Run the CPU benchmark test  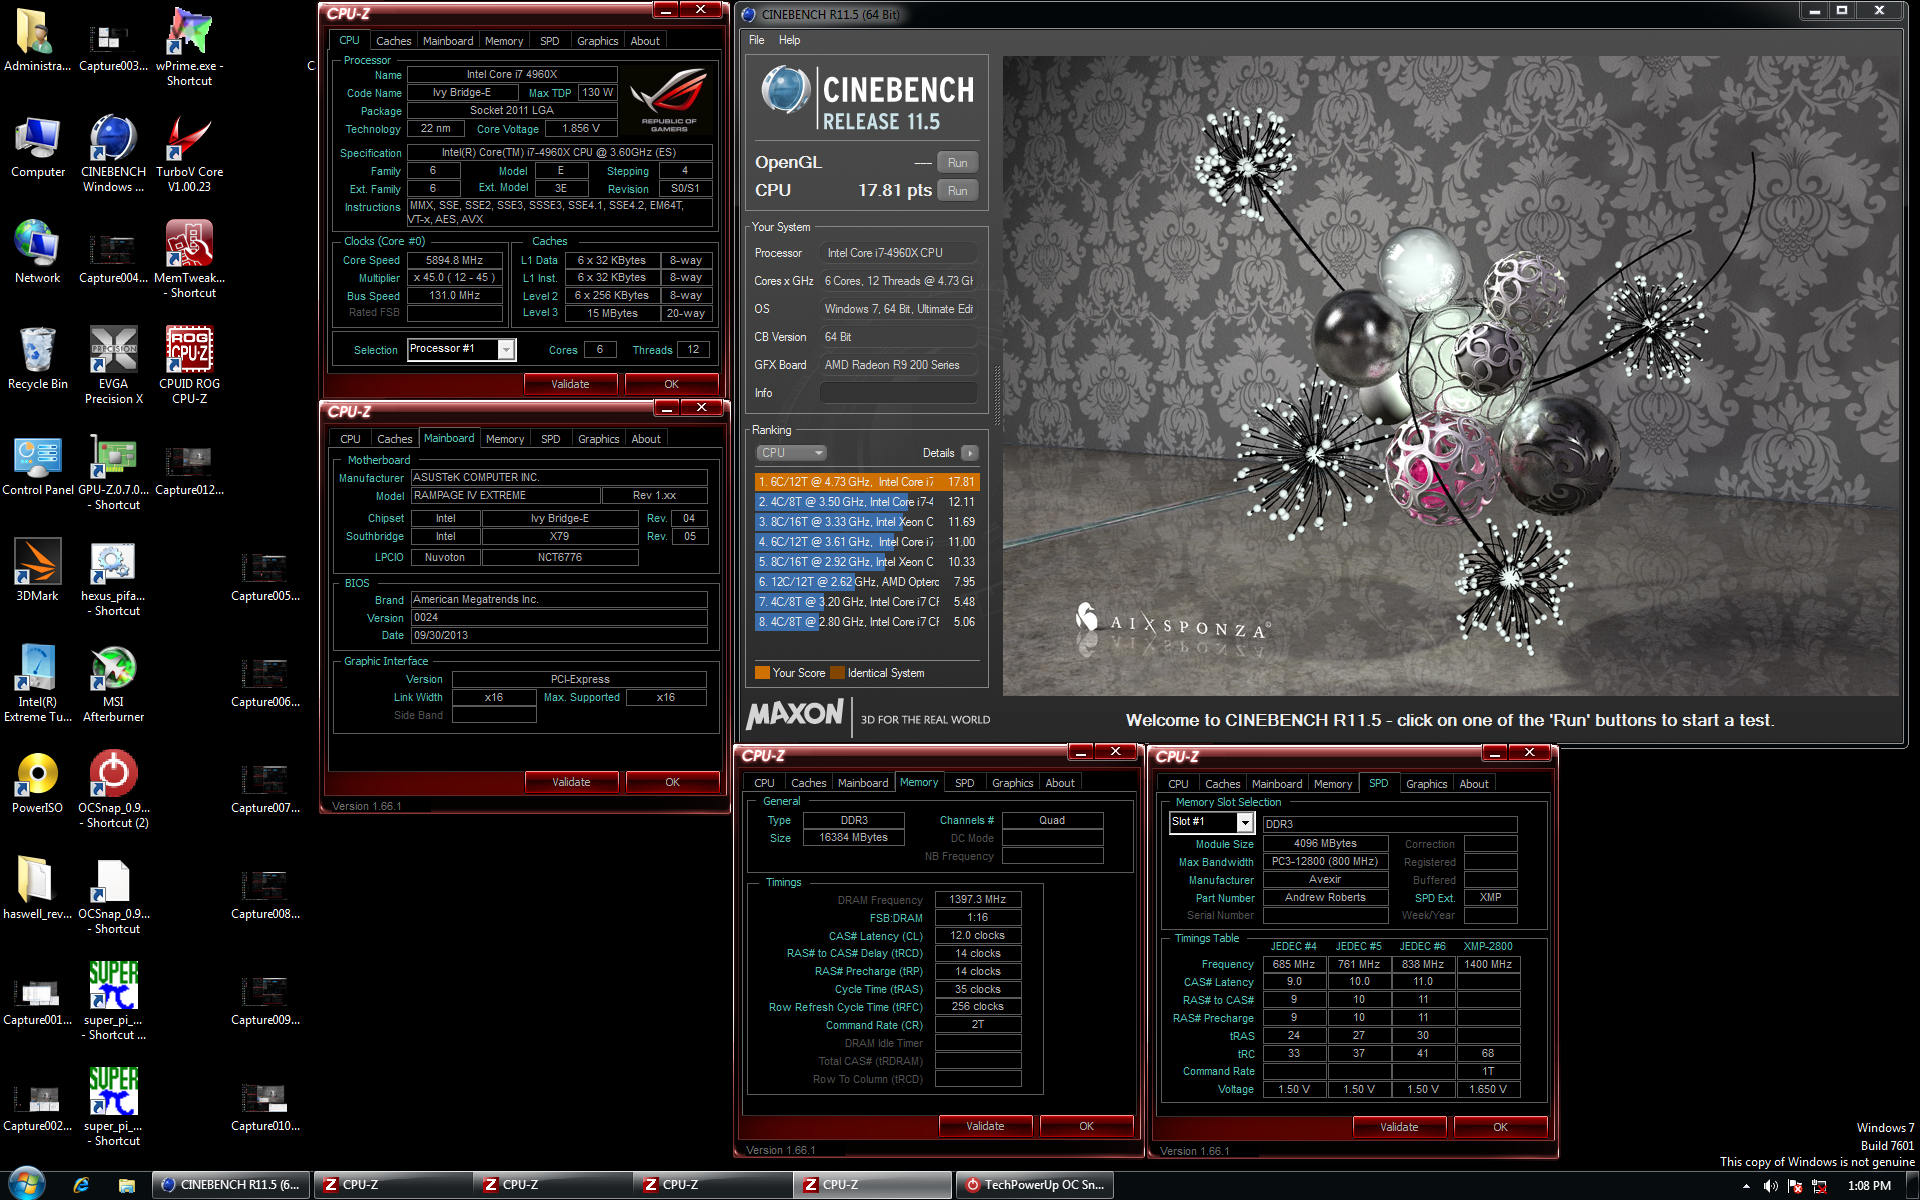pos(957,191)
